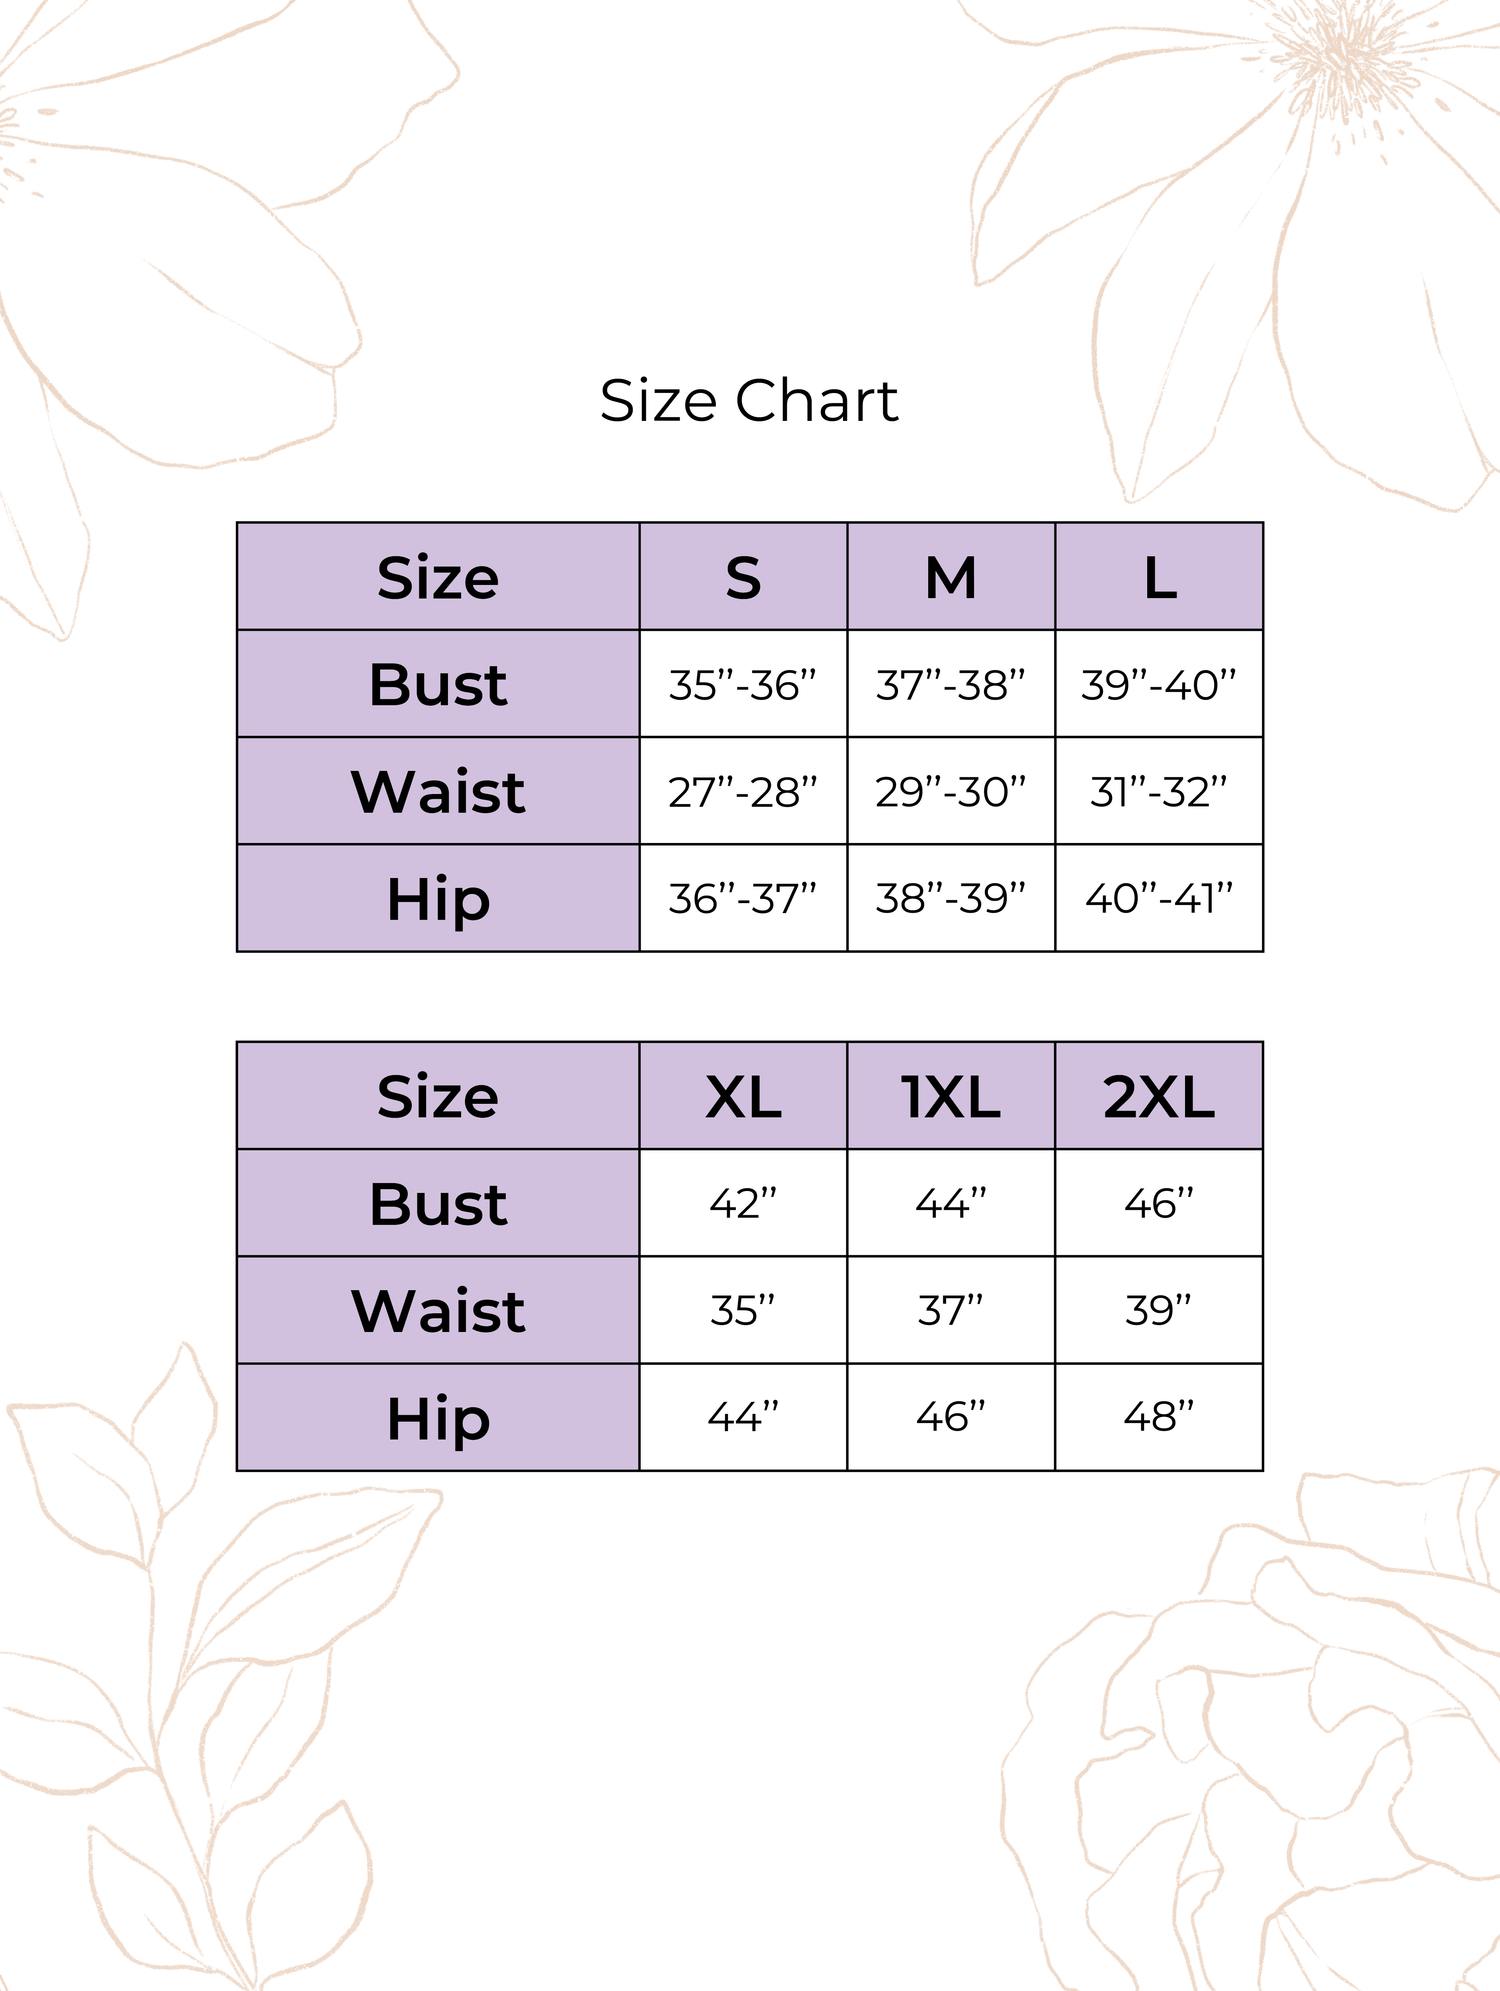Click the M size column header
The image size is (1500, 1991).
951,577
